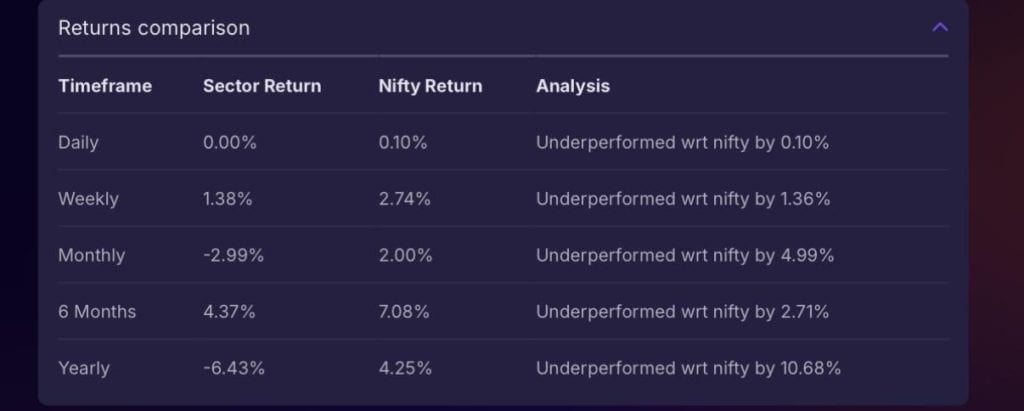Select the Nifty Return column header
Image resolution: width=1024 pixels, height=411 pixels.
(430, 86)
